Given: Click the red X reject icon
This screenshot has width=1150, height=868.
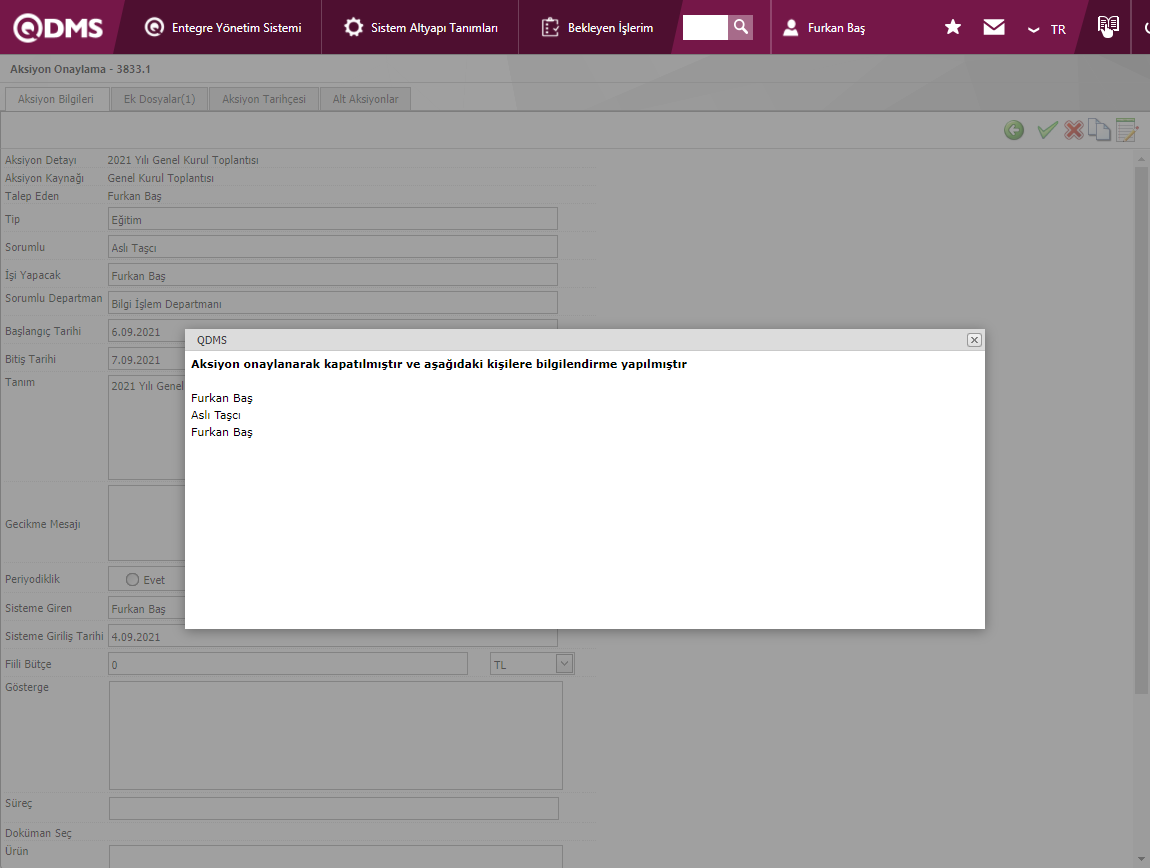Looking at the screenshot, I should (x=1074, y=130).
